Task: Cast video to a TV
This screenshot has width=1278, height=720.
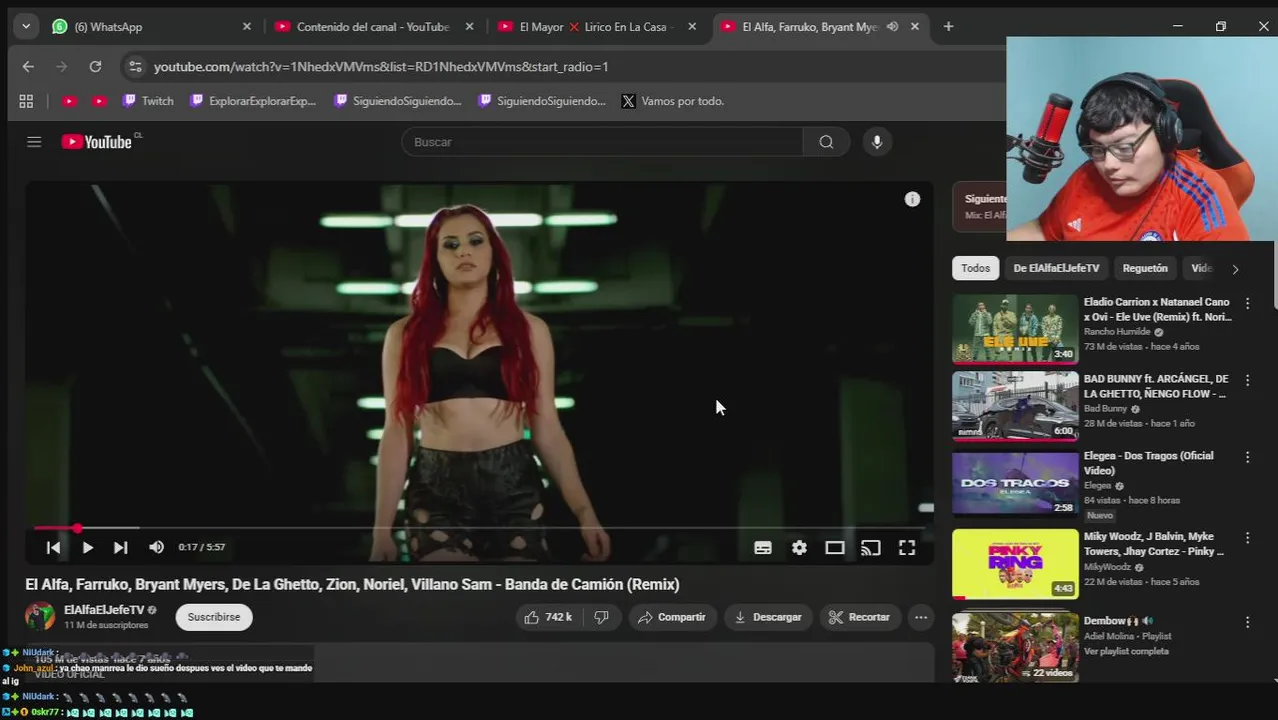Action: [x=871, y=547]
